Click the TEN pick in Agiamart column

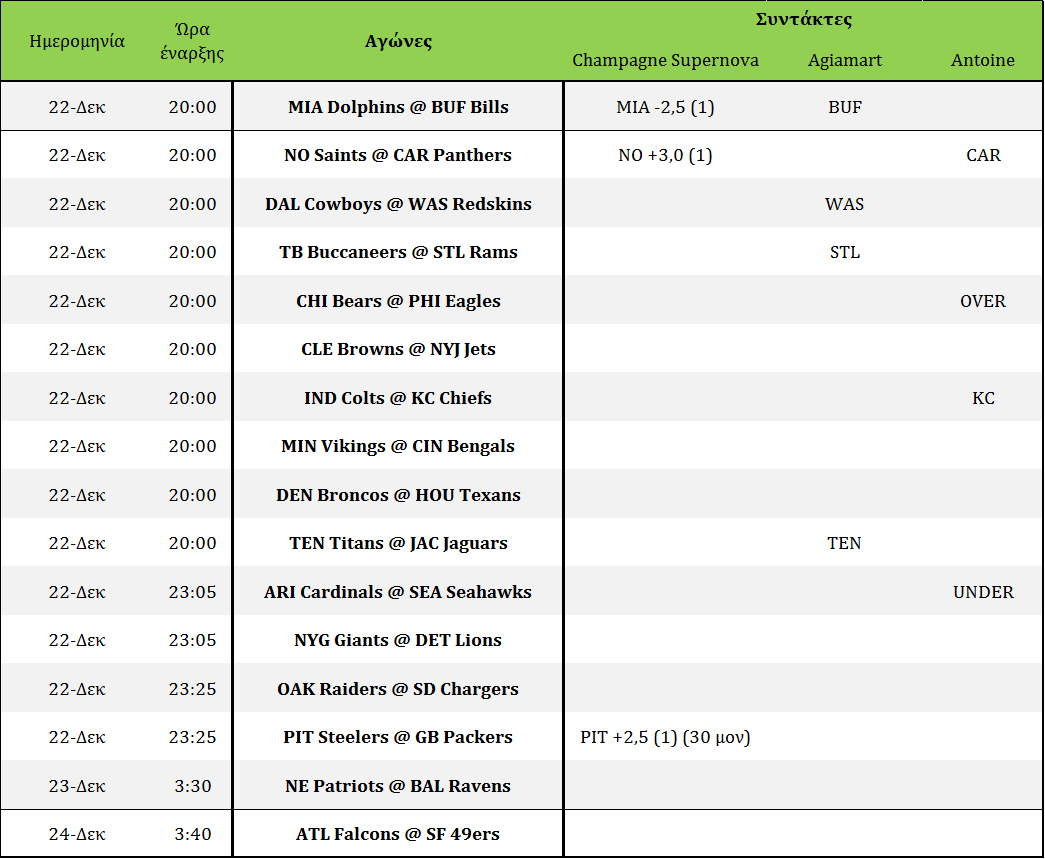pos(845,543)
